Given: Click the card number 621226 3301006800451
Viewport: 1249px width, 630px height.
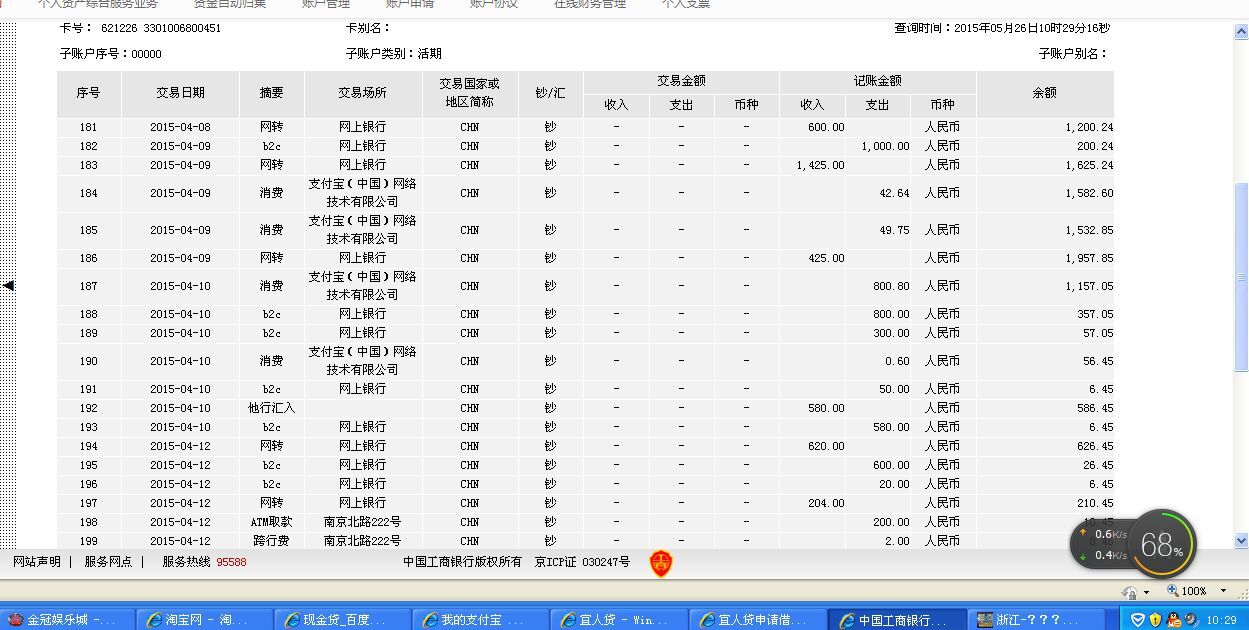Looking at the screenshot, I should [161, 28].
